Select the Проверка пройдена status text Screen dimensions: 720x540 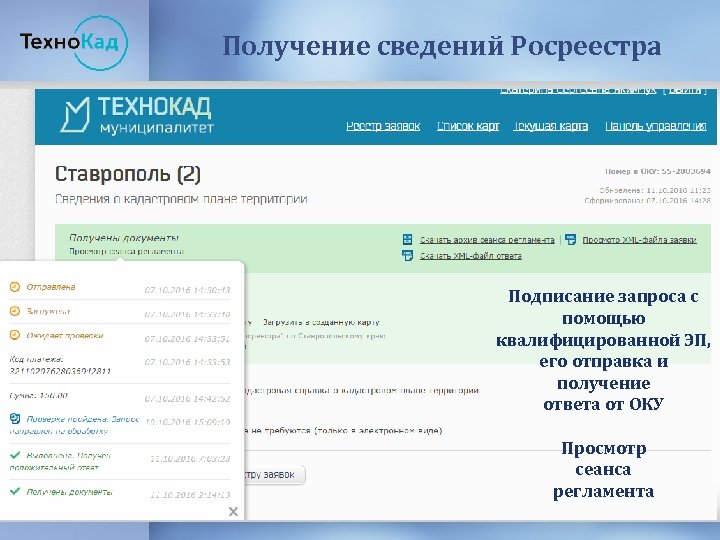74,425
